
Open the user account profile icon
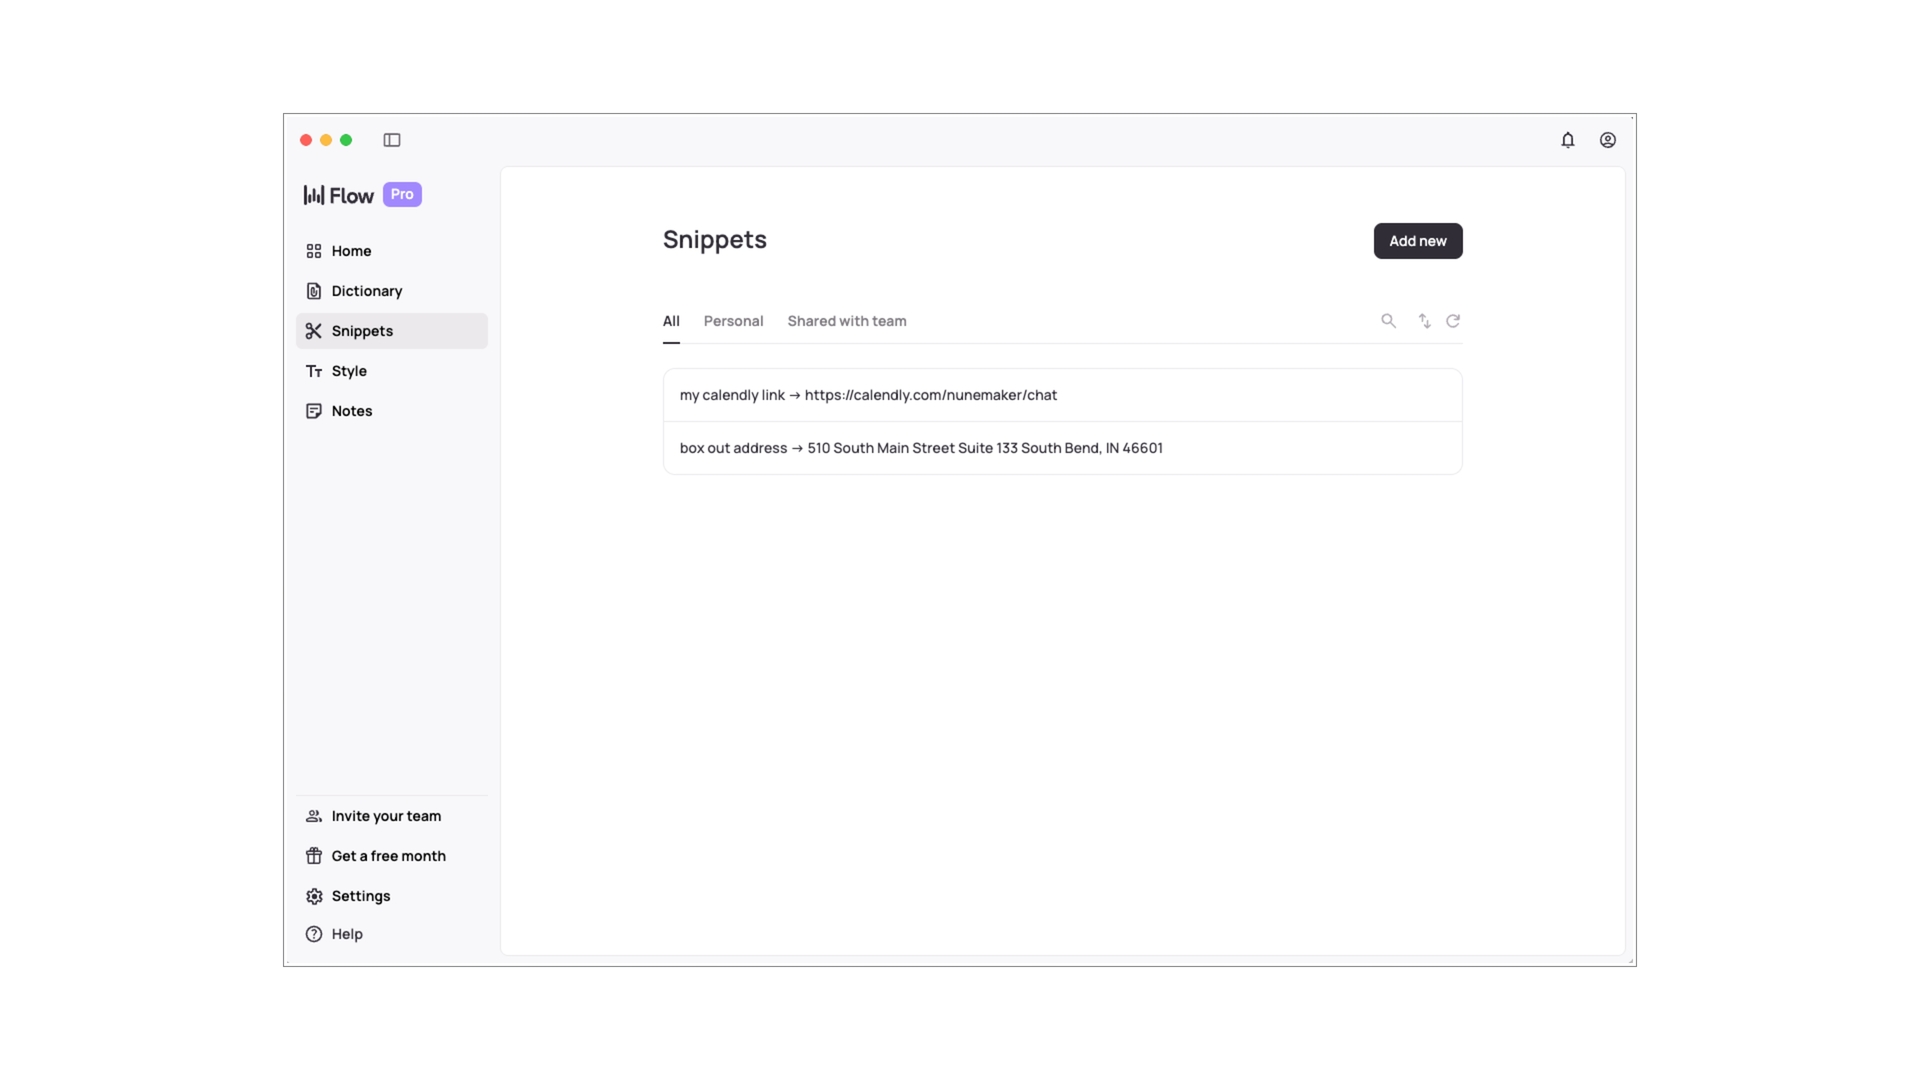click(1608, 140)
